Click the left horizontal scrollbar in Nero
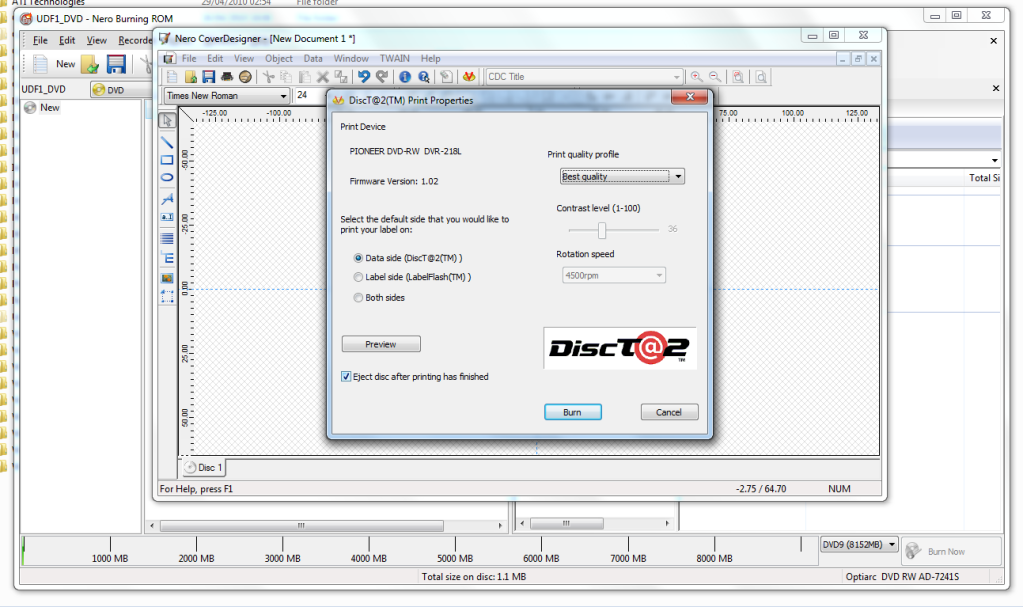The height and width of the screenshot is (607, 1023). [326, 525]
